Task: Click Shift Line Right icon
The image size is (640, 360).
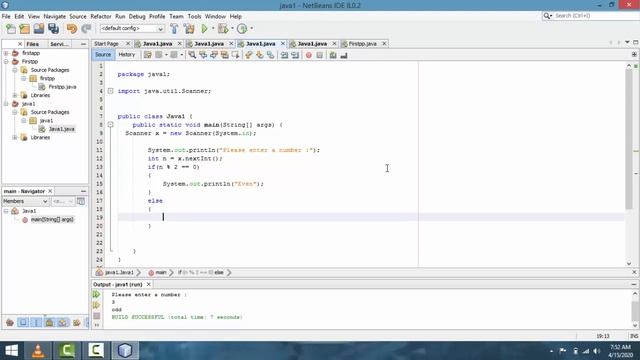Action: pos(295,55)
